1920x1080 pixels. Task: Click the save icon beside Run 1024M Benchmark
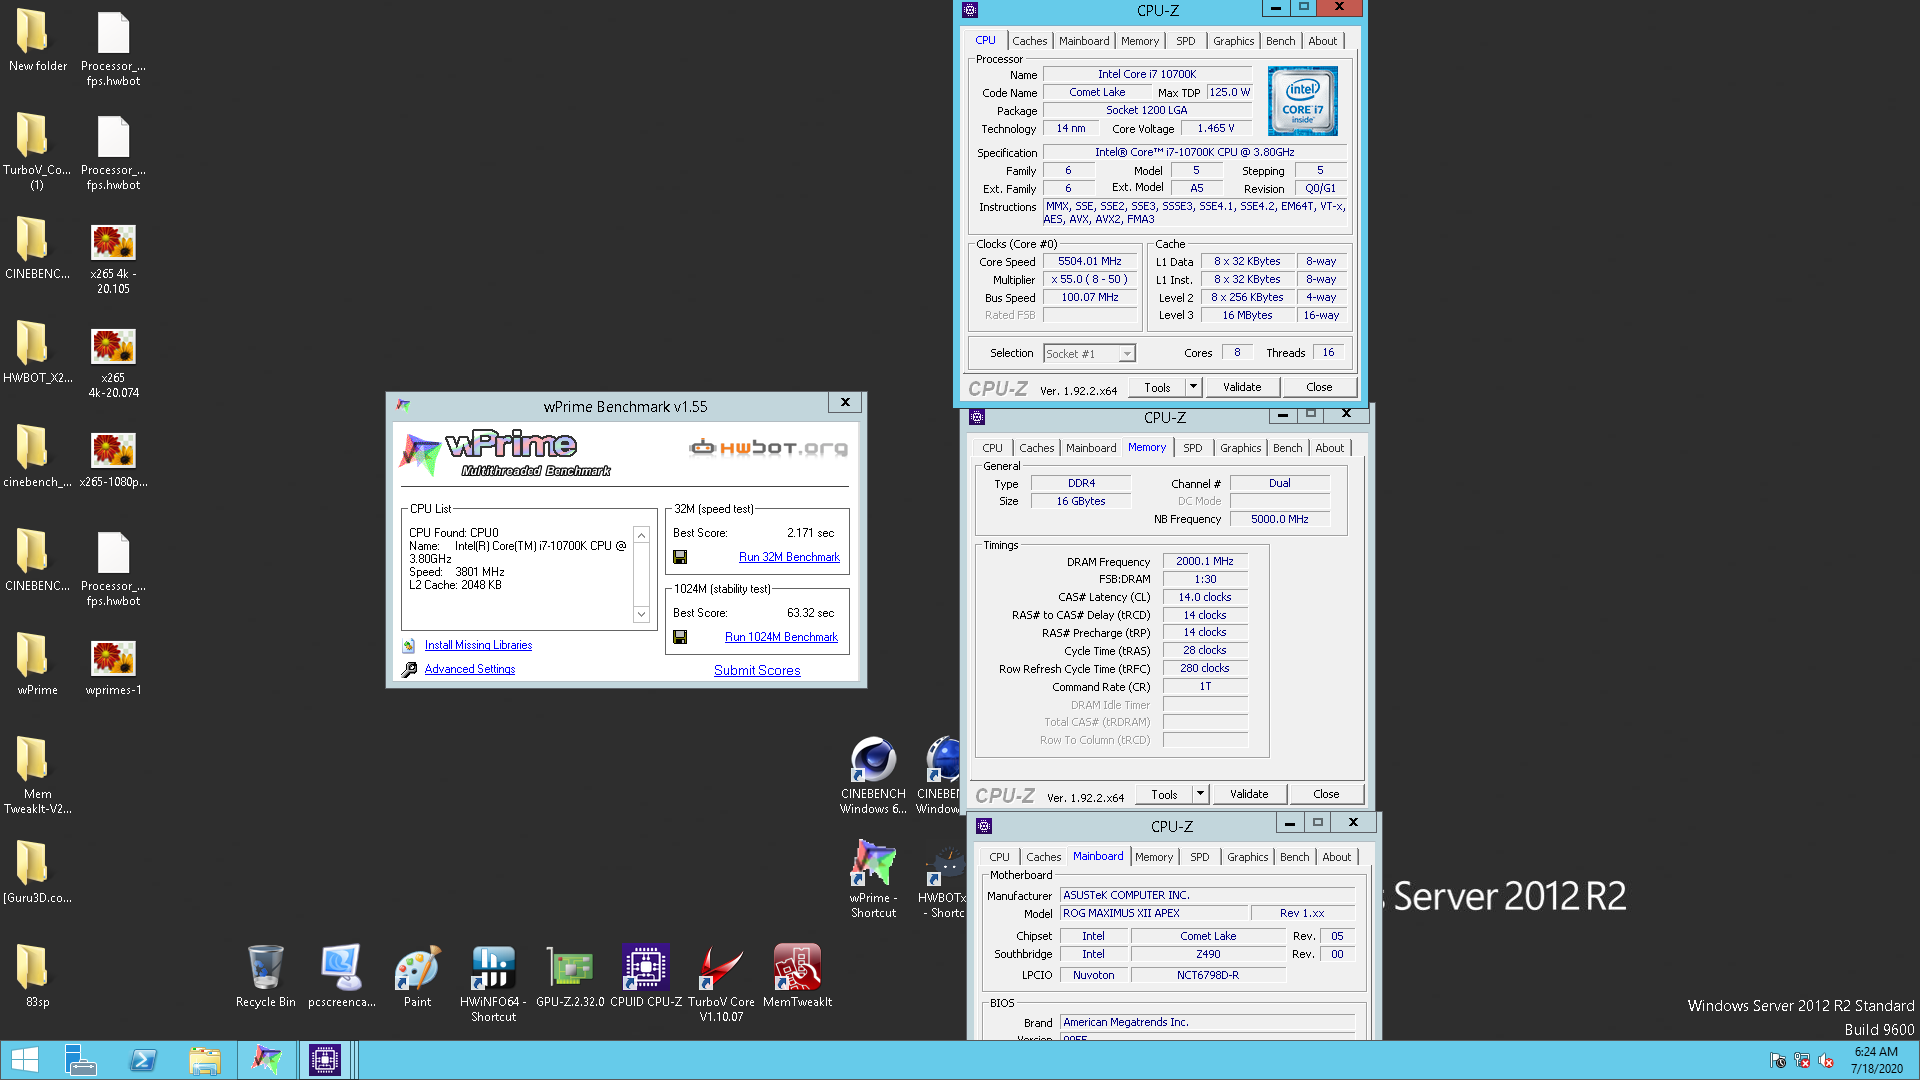[x=680, y=637]
